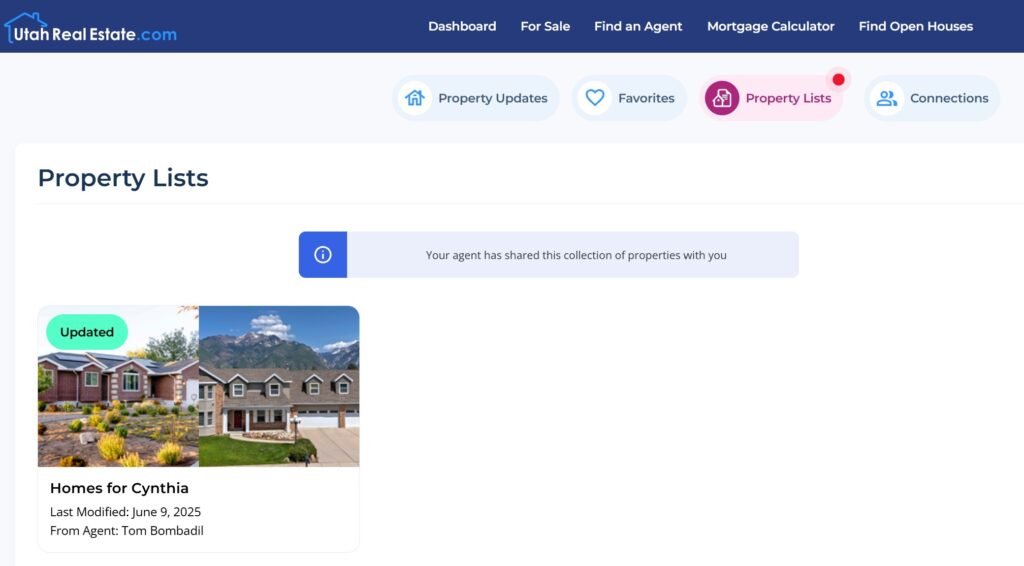Click the people icon in Connections
Viewport: 1024px width, 566px height.
tap(886, 98)
